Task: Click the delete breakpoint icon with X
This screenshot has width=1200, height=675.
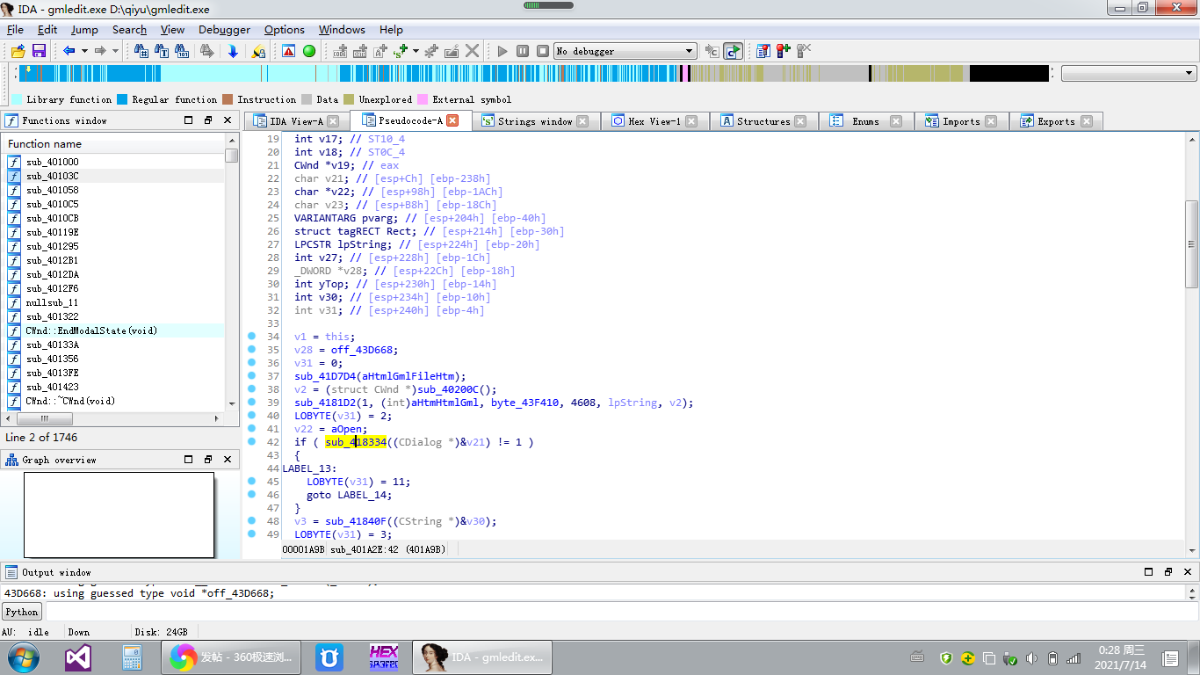Action: click(803, 51)
